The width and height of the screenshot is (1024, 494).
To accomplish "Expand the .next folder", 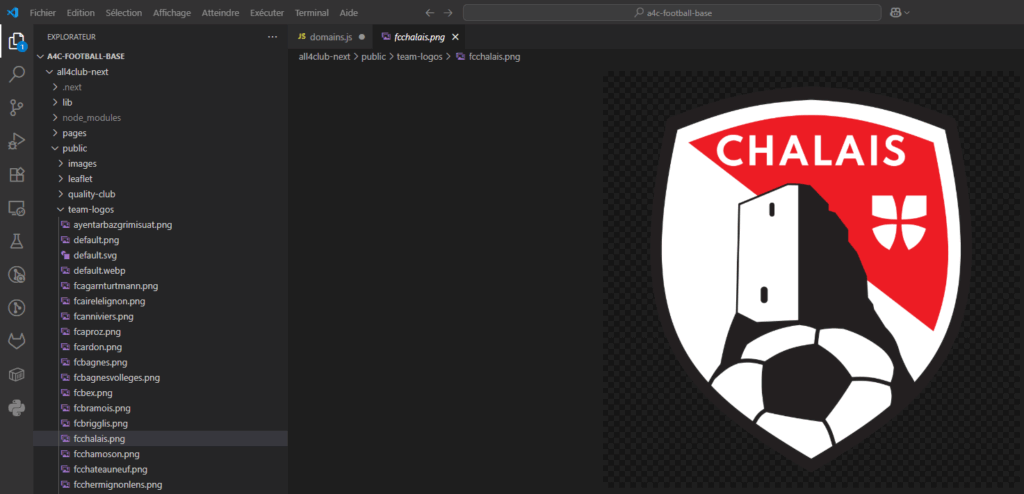I will pos(71,87).
